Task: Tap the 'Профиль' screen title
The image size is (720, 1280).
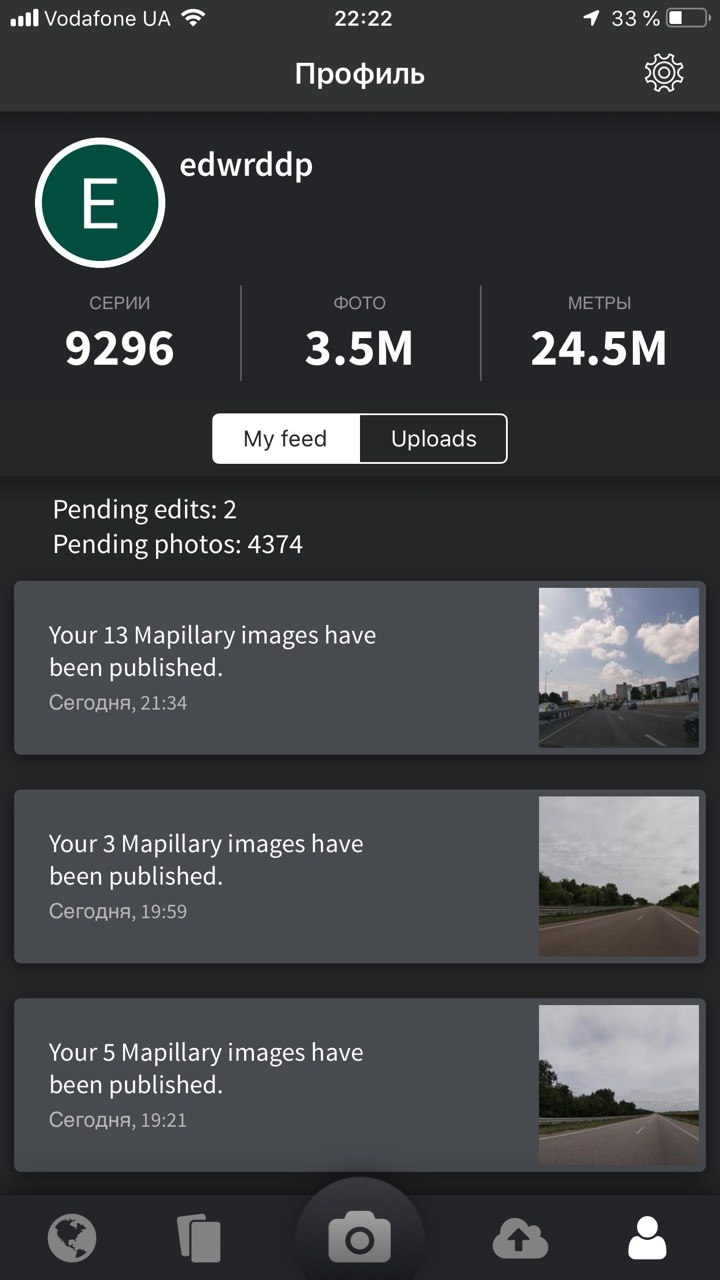Action: click(360, 74)
